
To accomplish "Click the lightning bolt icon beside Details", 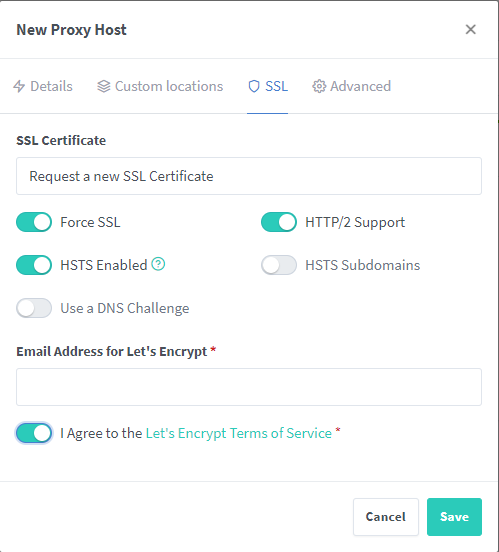I will point(19,86).
